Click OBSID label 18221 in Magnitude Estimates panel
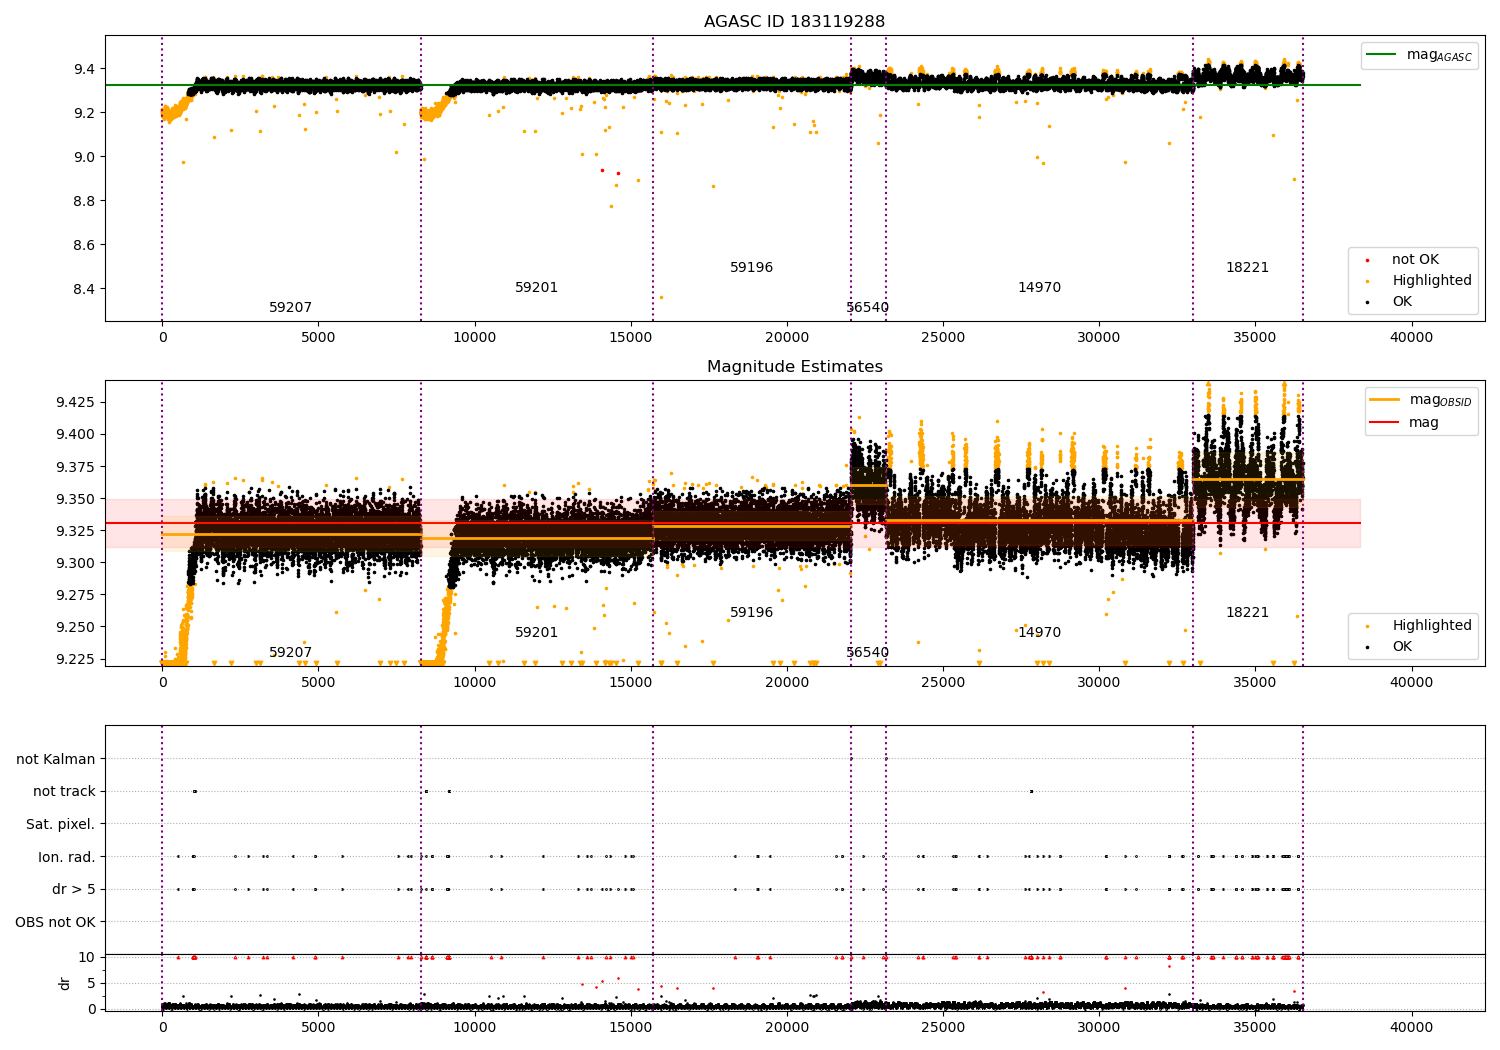1500x1050 pixels. pyautogui.click(x=1247, y=613)
